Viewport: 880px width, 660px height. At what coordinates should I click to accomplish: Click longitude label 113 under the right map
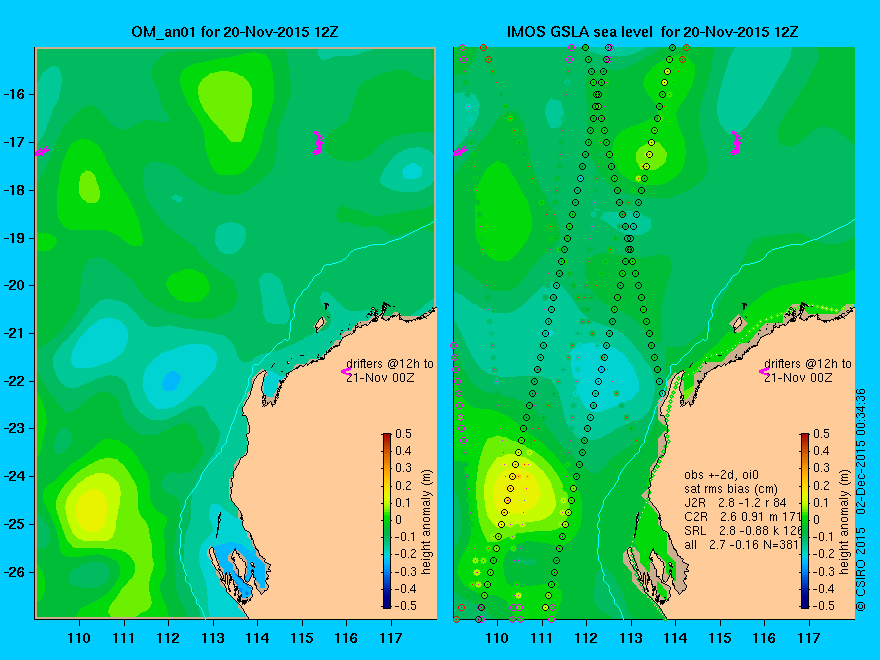coord(631,638)
